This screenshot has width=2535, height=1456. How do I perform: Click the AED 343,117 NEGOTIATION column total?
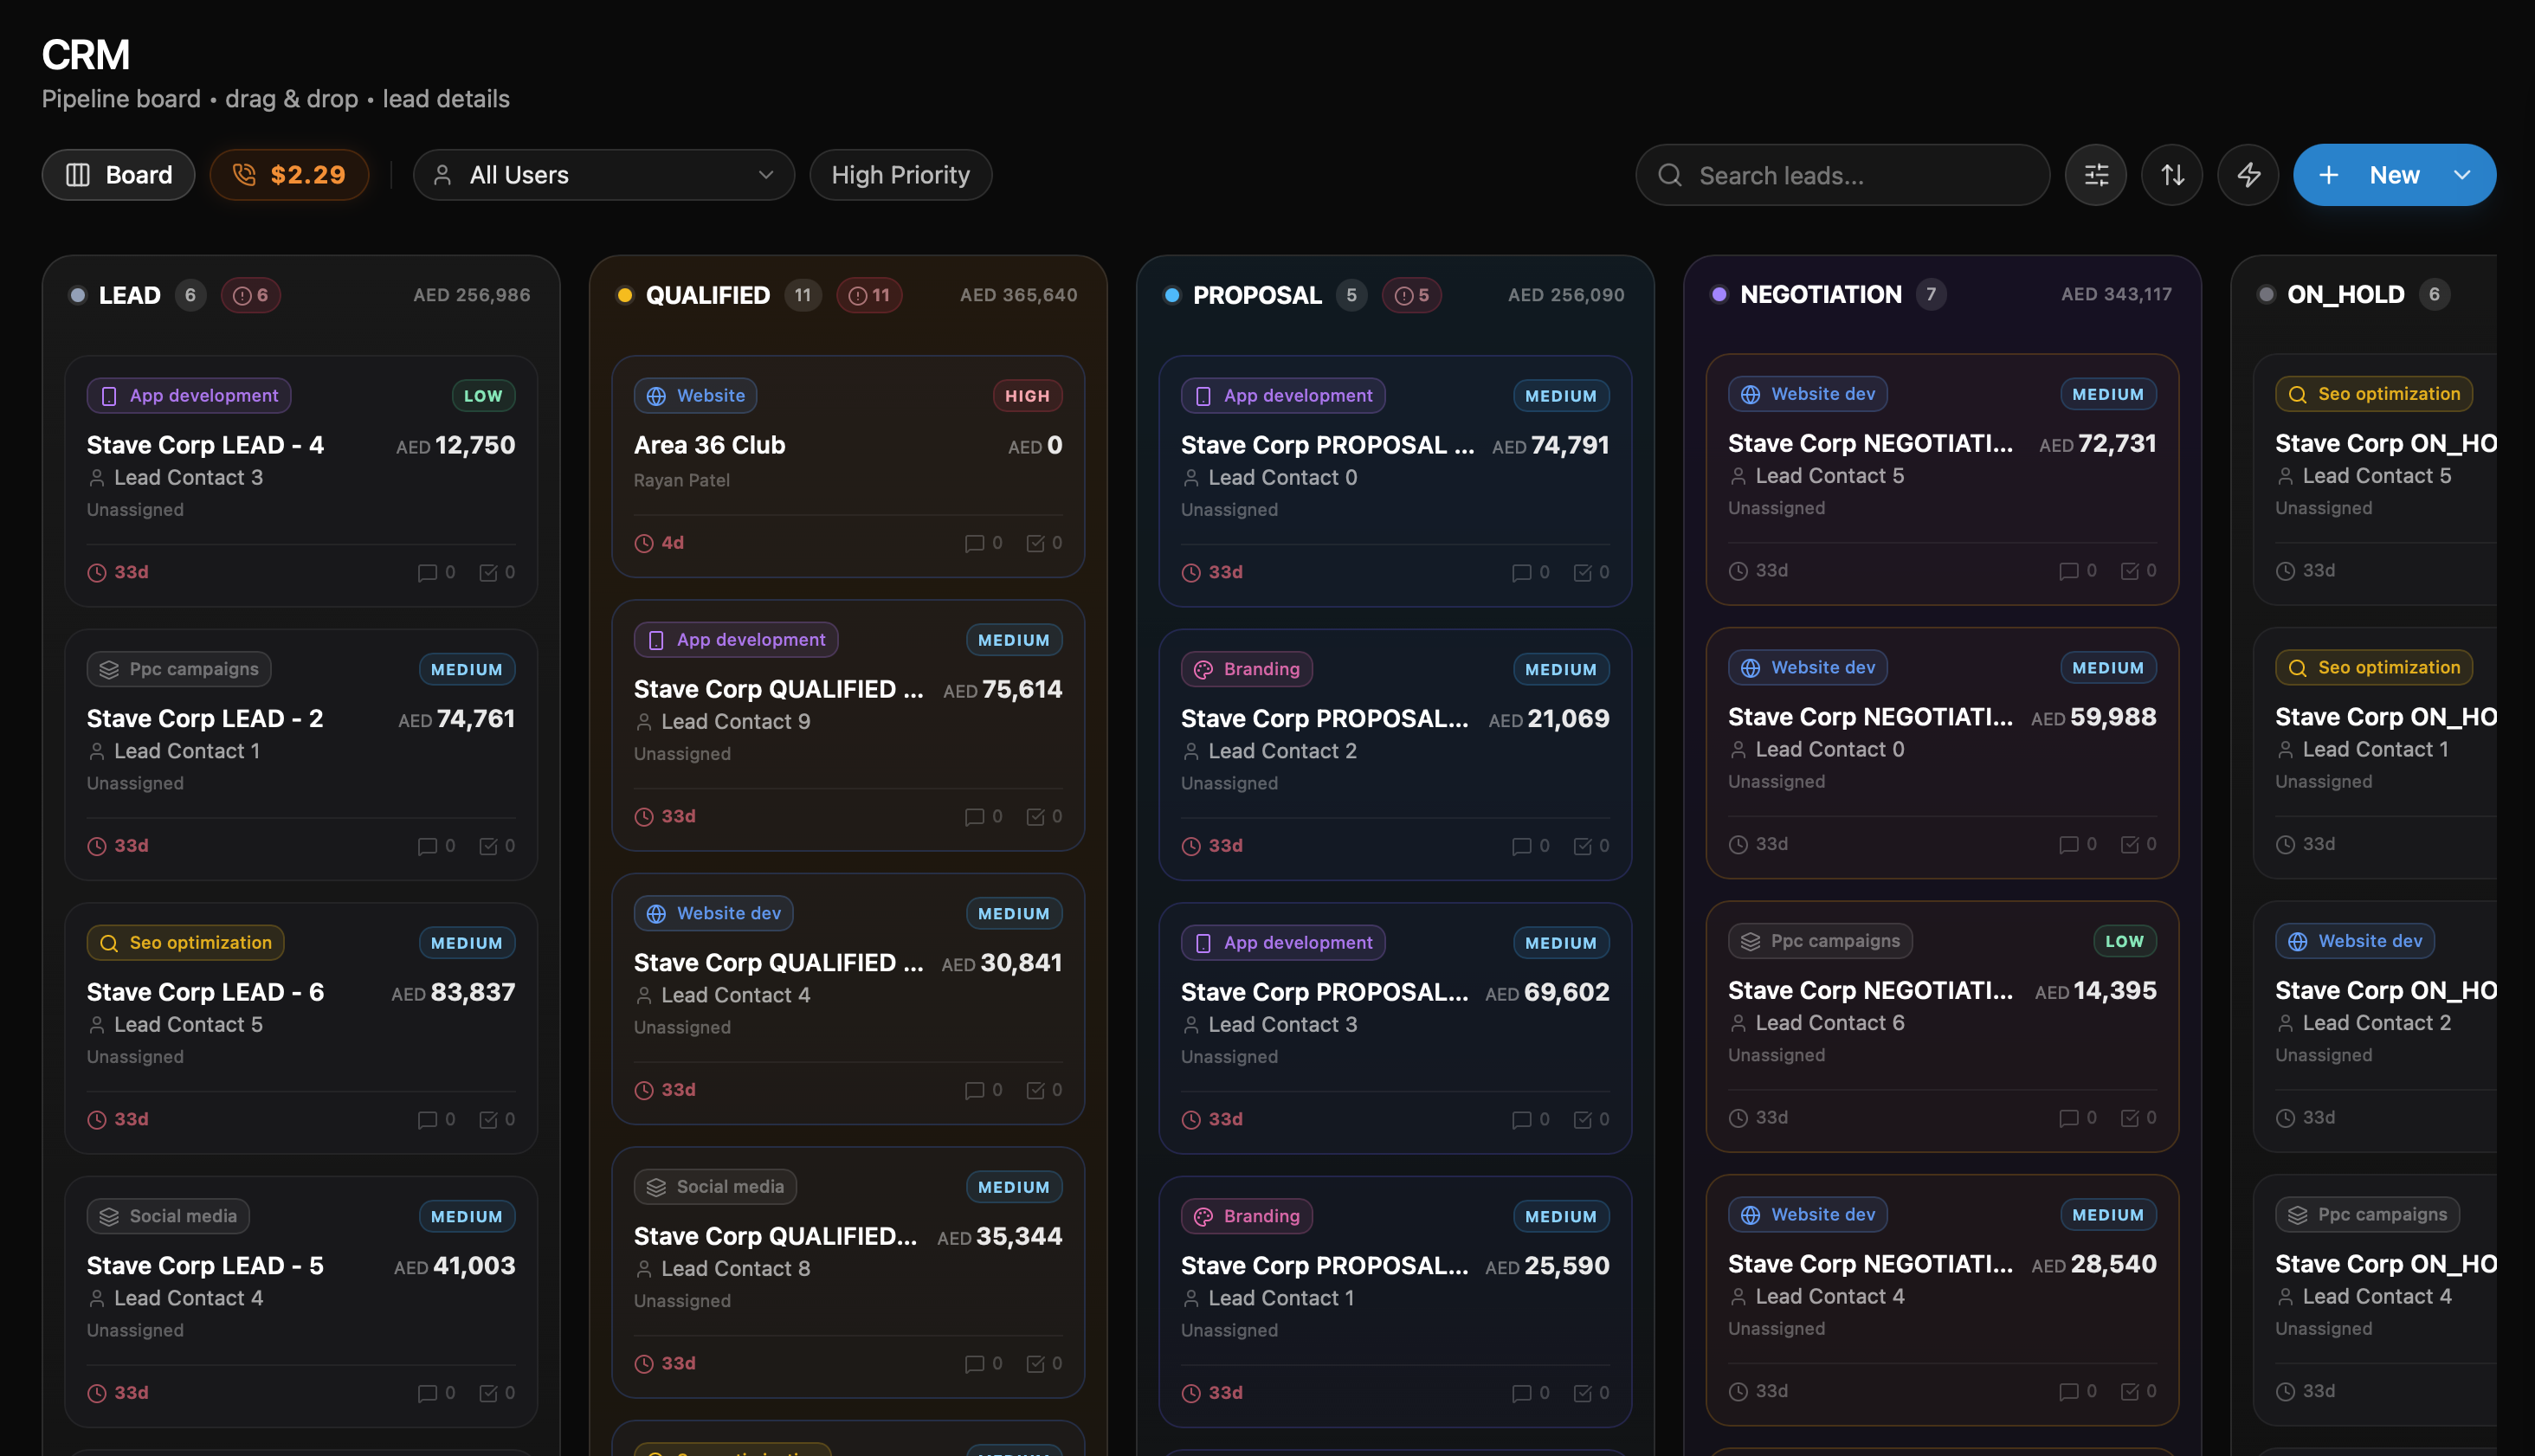(x=2116, y=294)
